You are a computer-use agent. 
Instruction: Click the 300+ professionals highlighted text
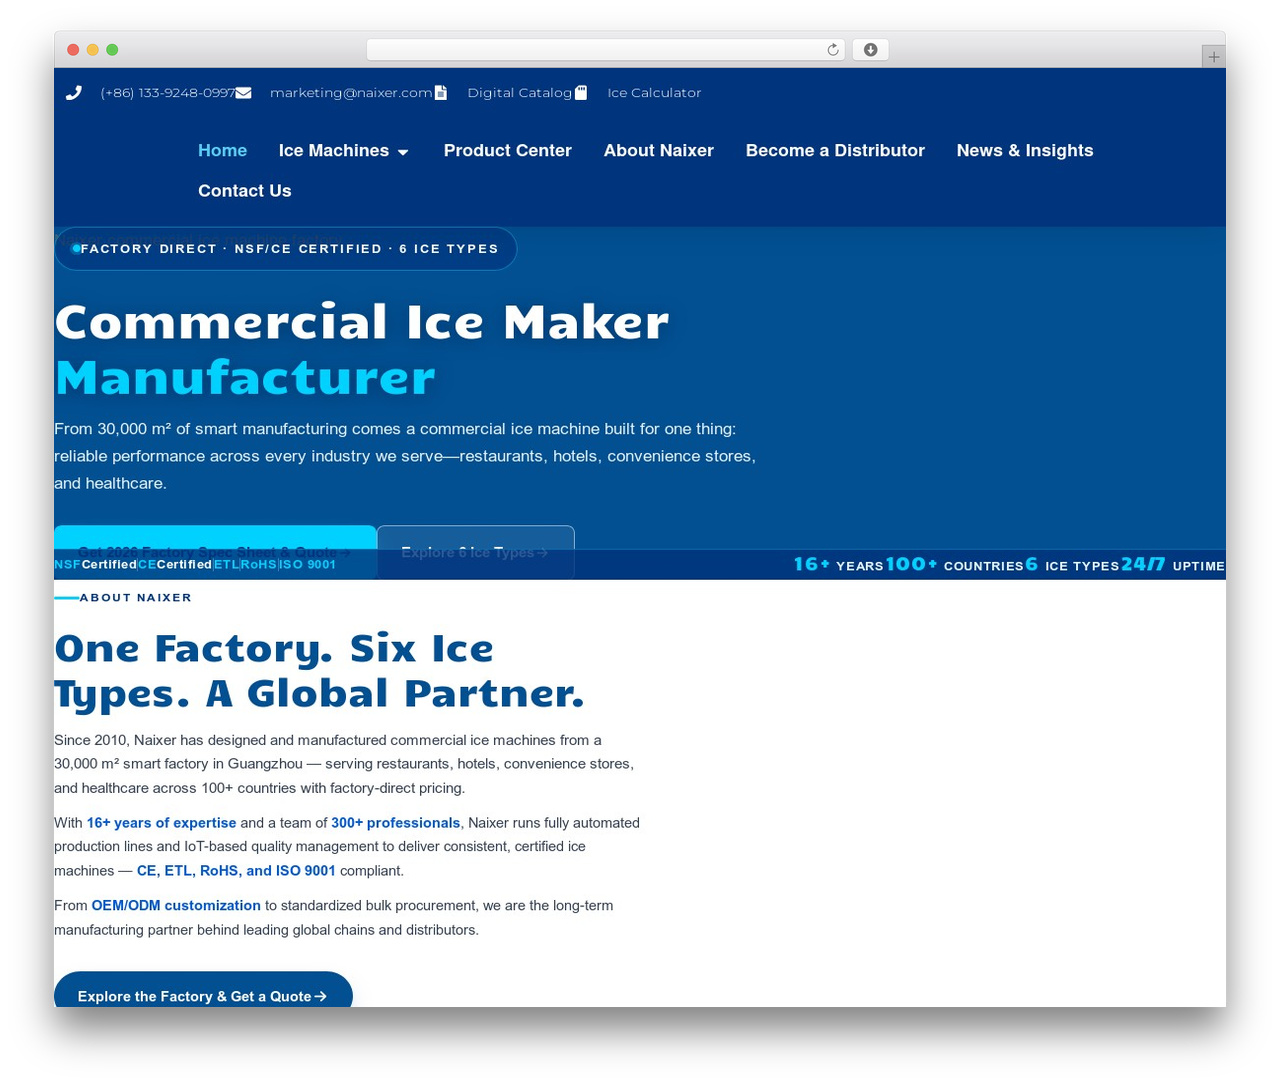[396, 823]
